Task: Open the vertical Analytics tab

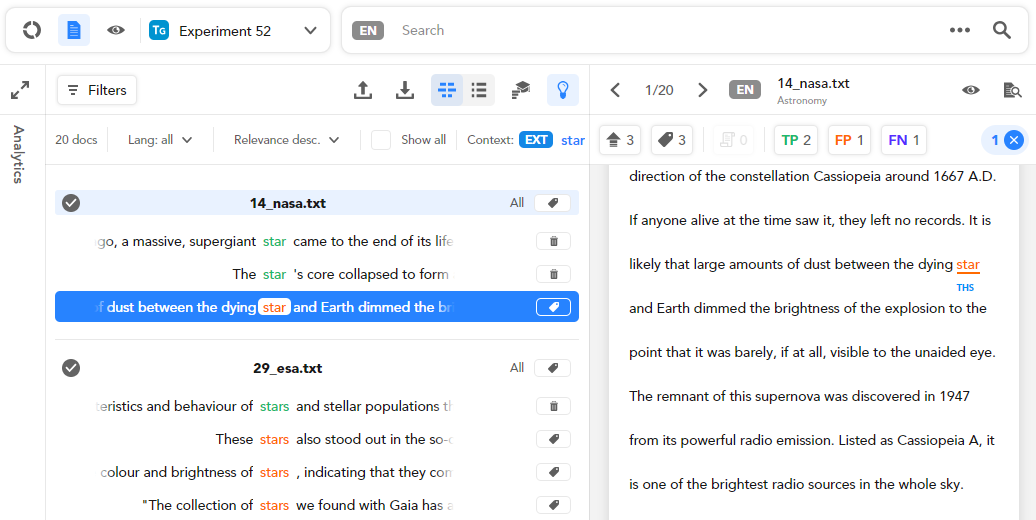Action: 18,155
